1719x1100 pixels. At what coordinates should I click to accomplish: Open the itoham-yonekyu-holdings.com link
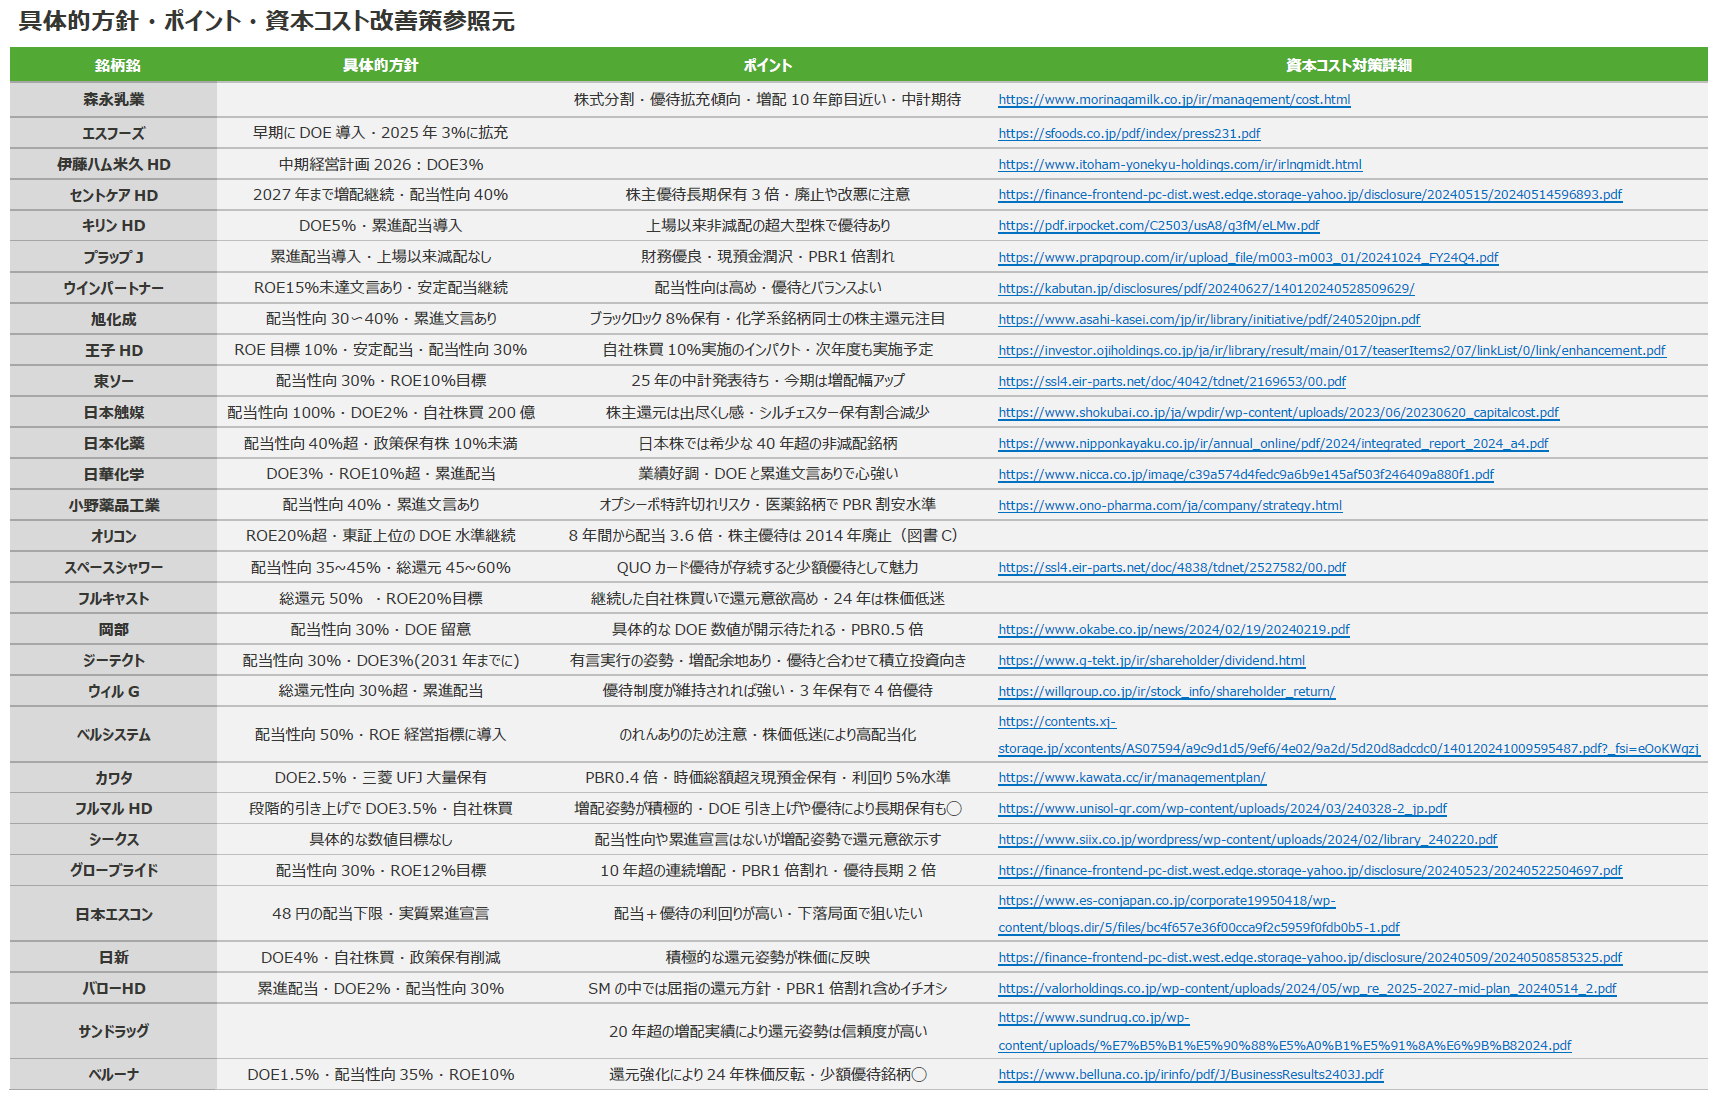point(1180,165)
